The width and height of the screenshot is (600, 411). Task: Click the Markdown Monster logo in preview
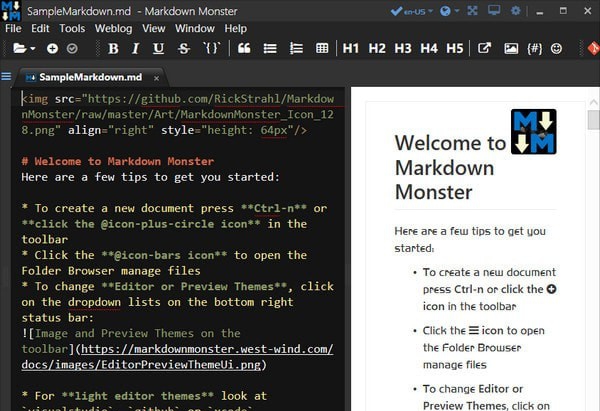click(x=533, y=132)
